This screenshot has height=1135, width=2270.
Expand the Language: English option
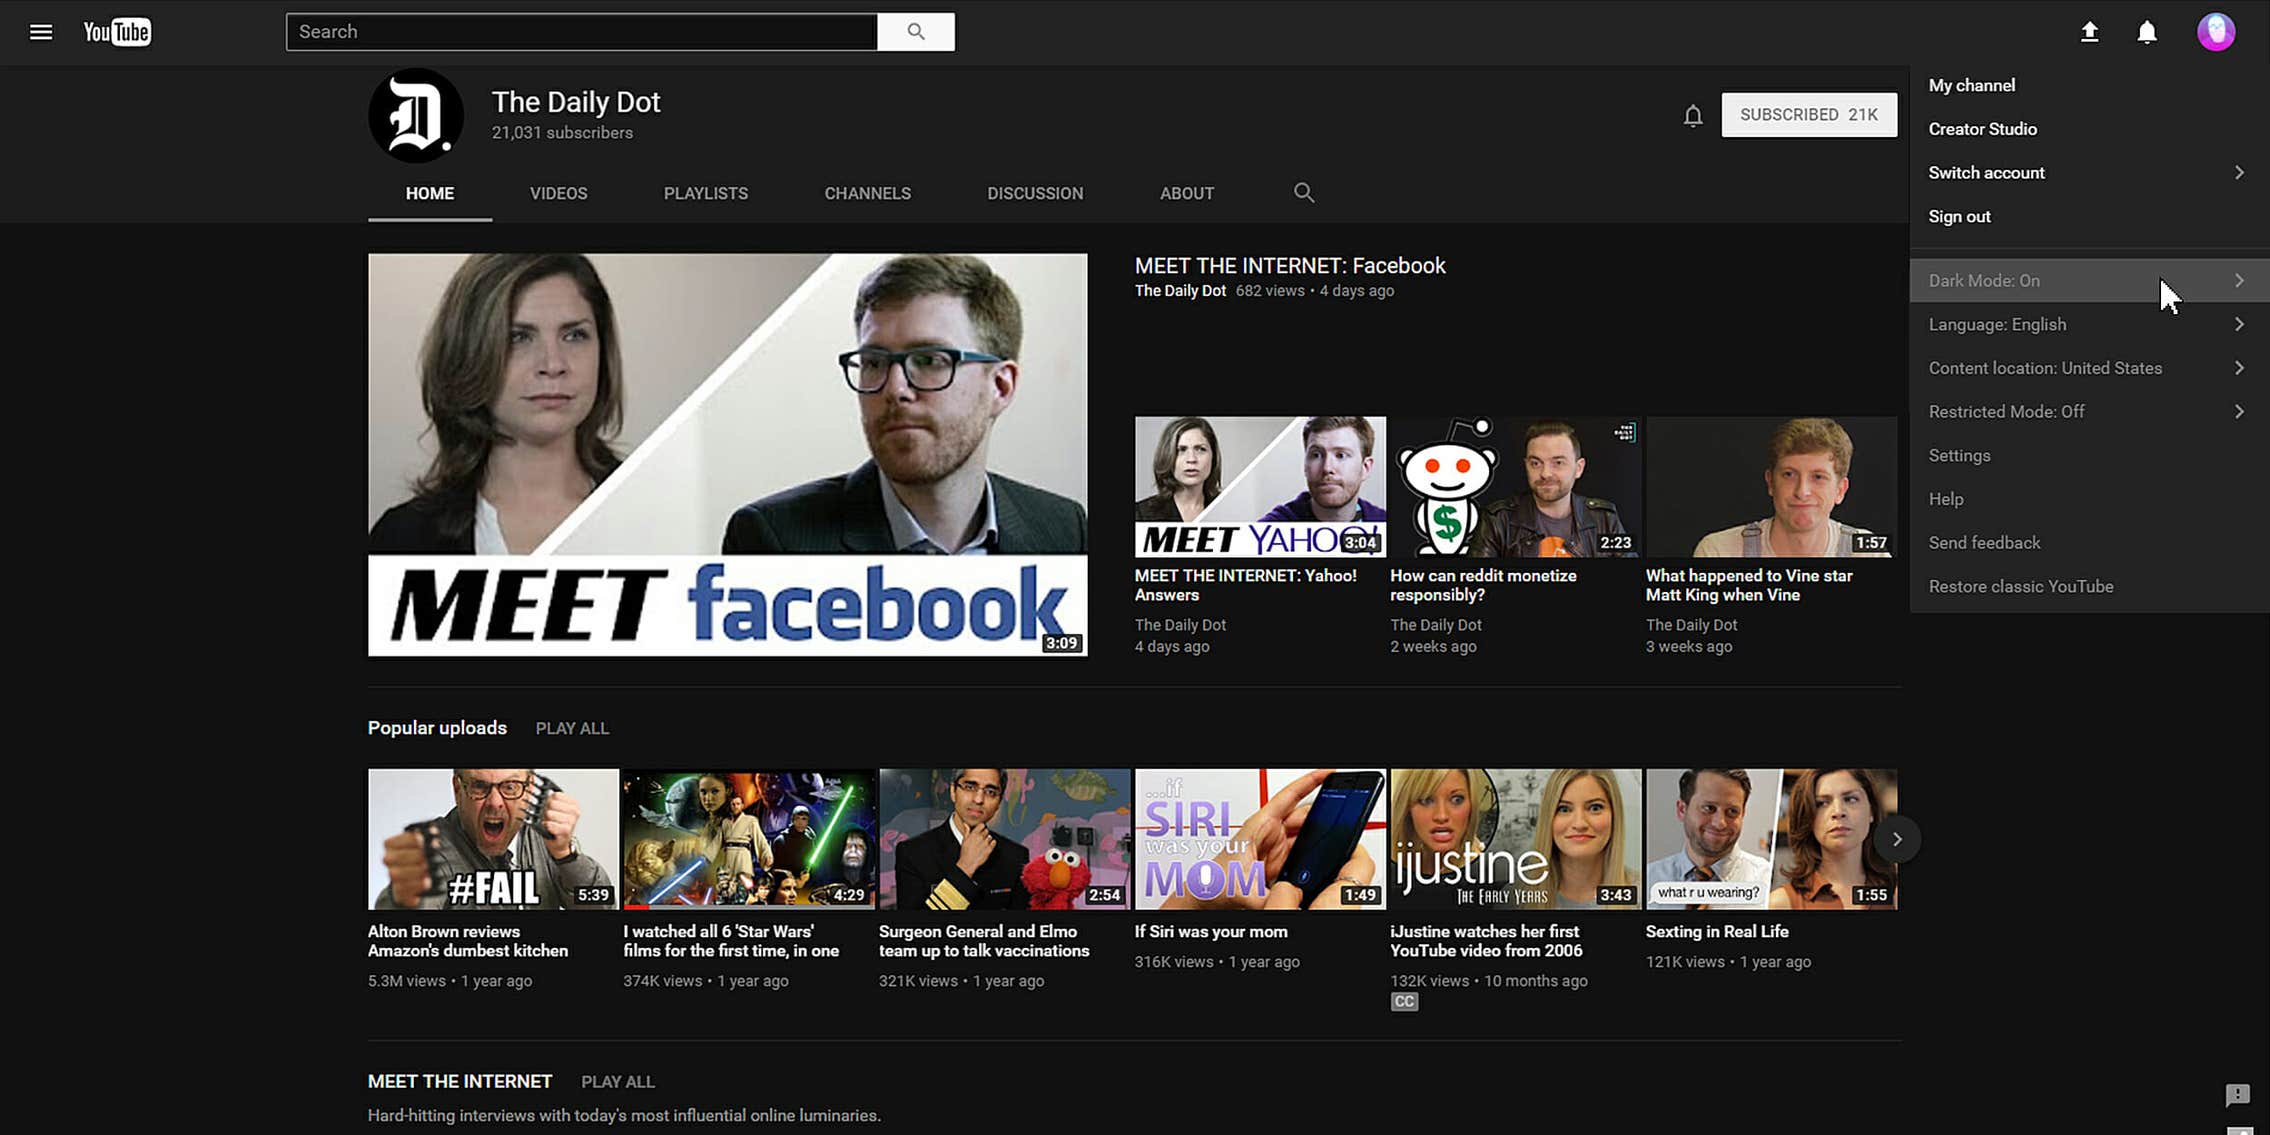point(2089,325)
